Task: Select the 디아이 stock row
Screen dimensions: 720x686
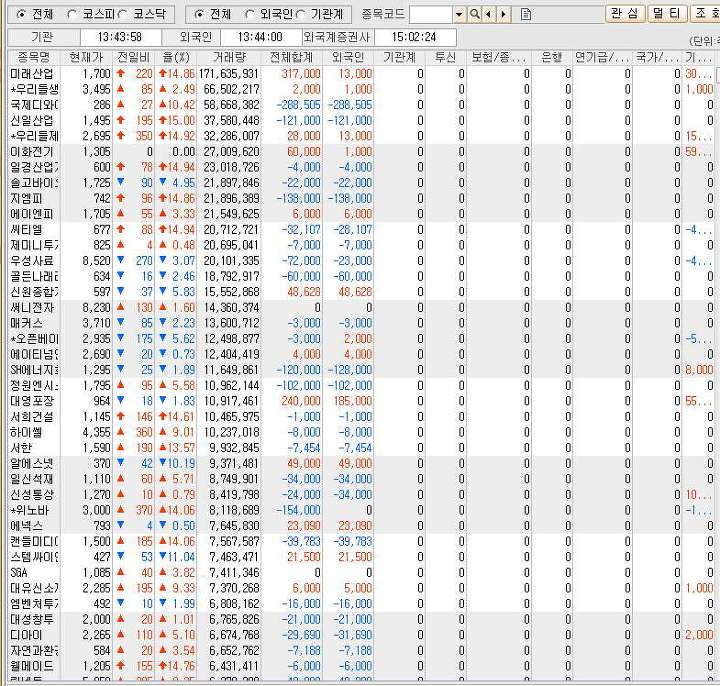Action: (x=361, y=635)
